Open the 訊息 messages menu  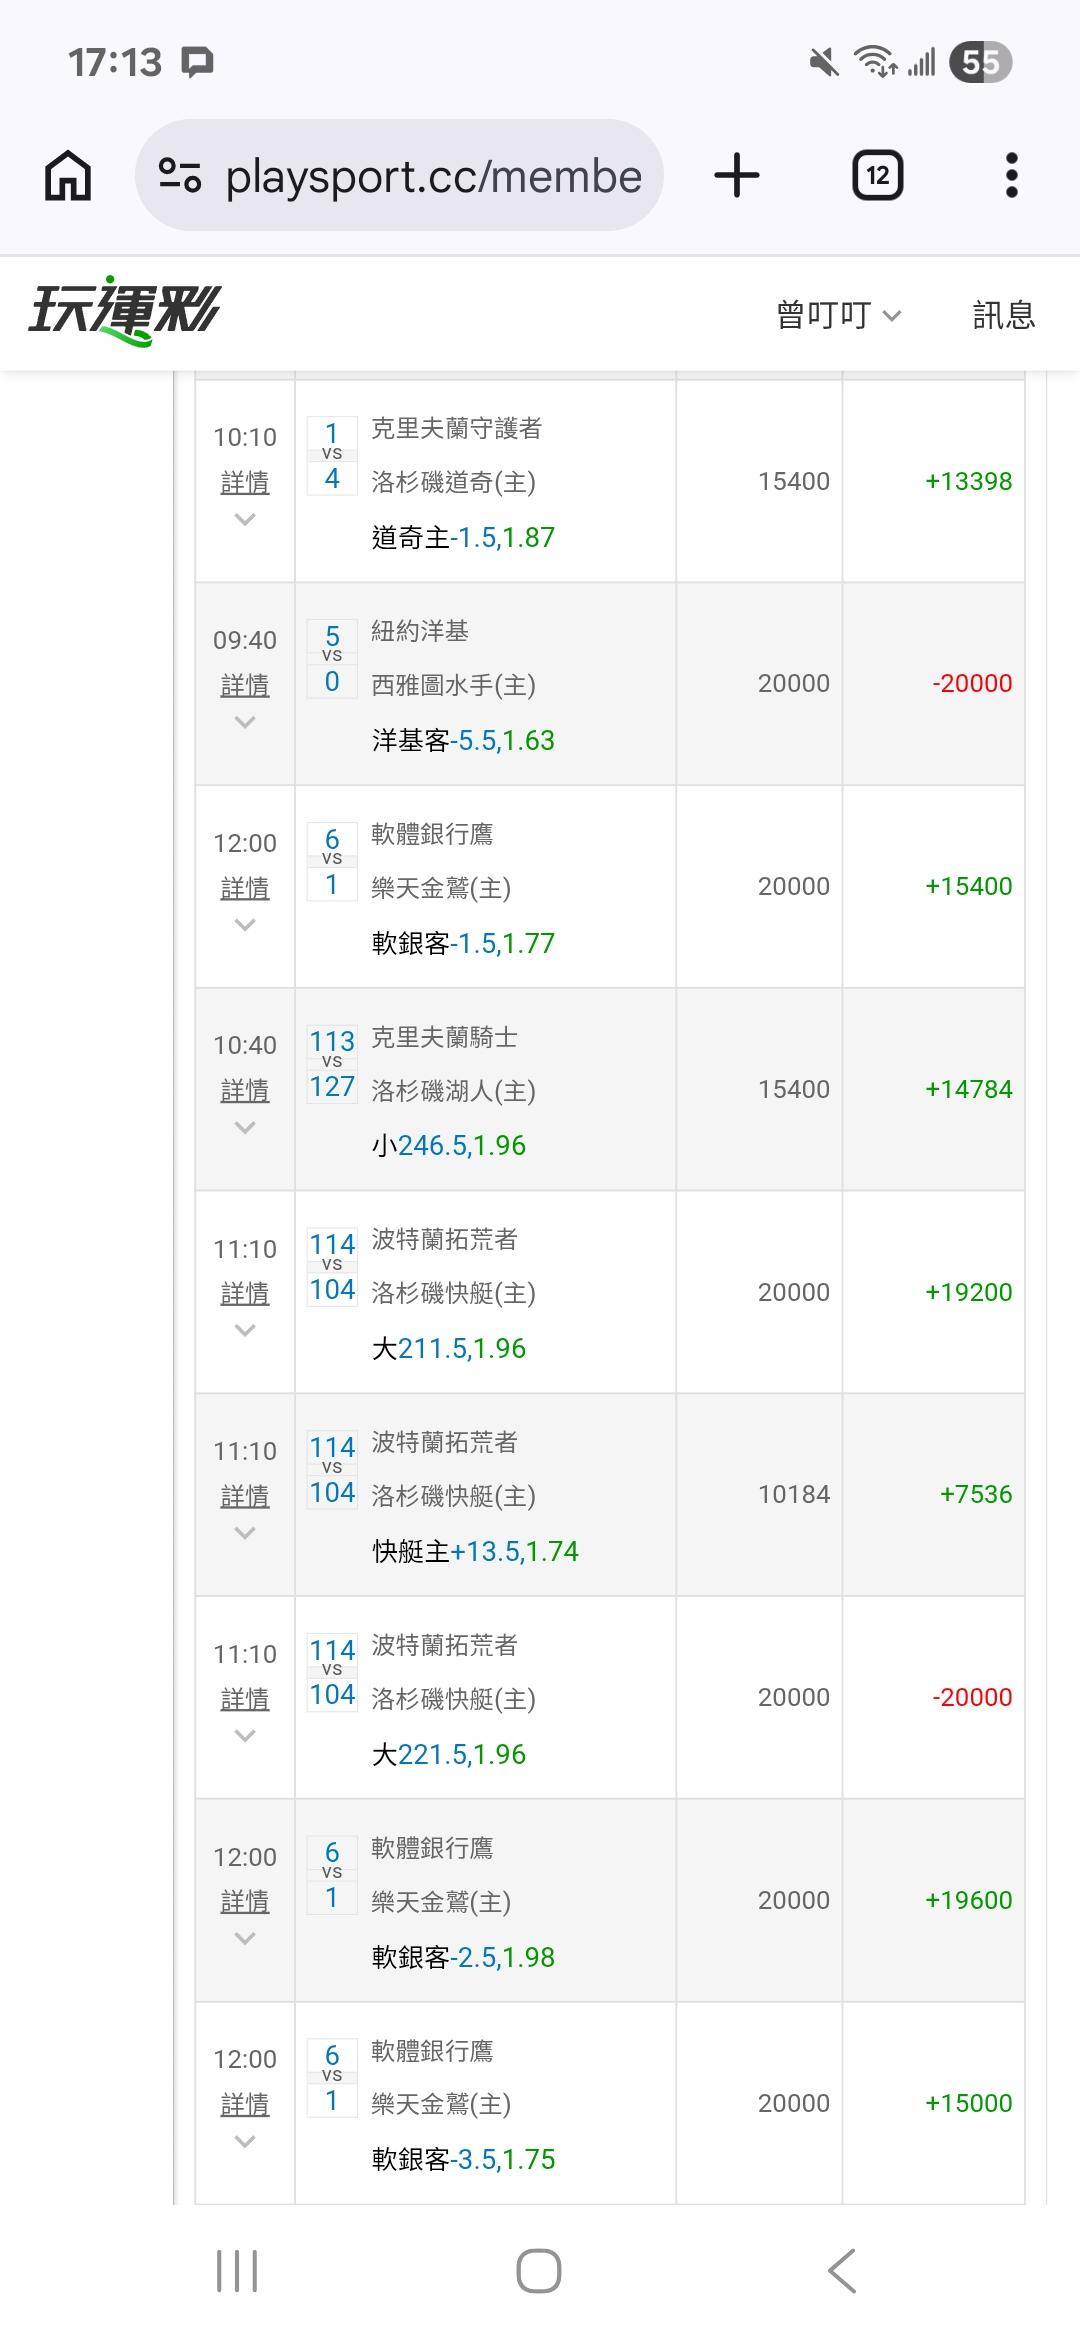1003,315
